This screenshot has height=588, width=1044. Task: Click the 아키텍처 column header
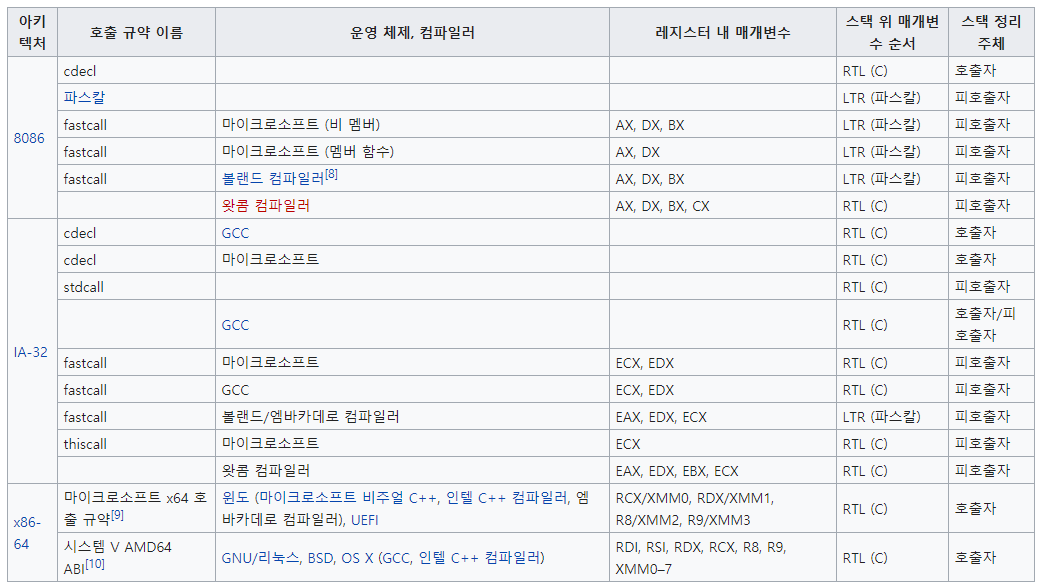pos(32,32)
